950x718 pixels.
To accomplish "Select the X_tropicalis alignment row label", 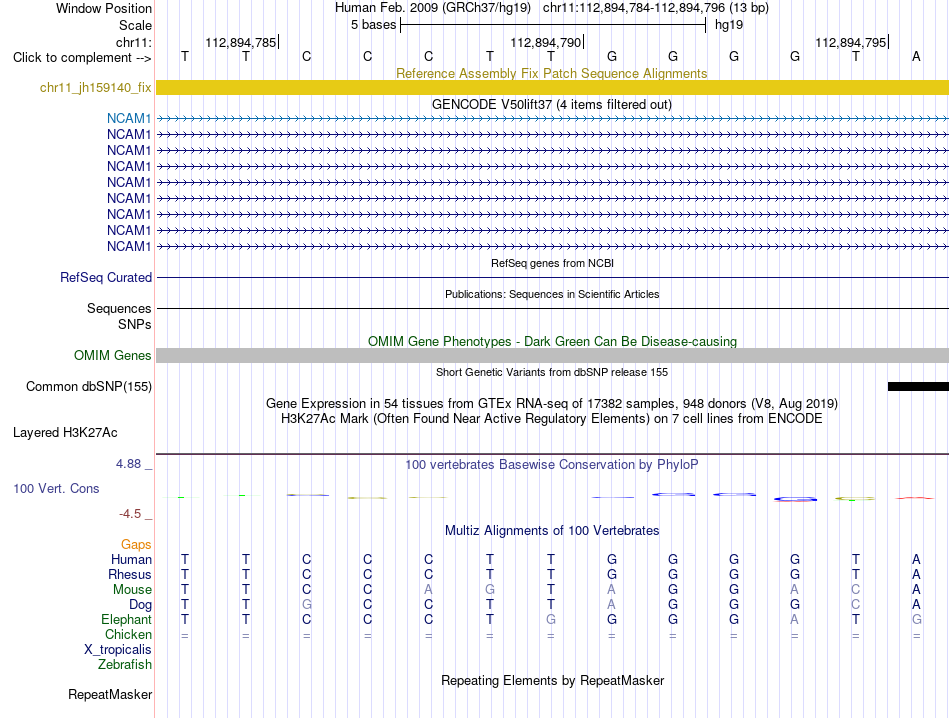I will (x=118, y=650).
